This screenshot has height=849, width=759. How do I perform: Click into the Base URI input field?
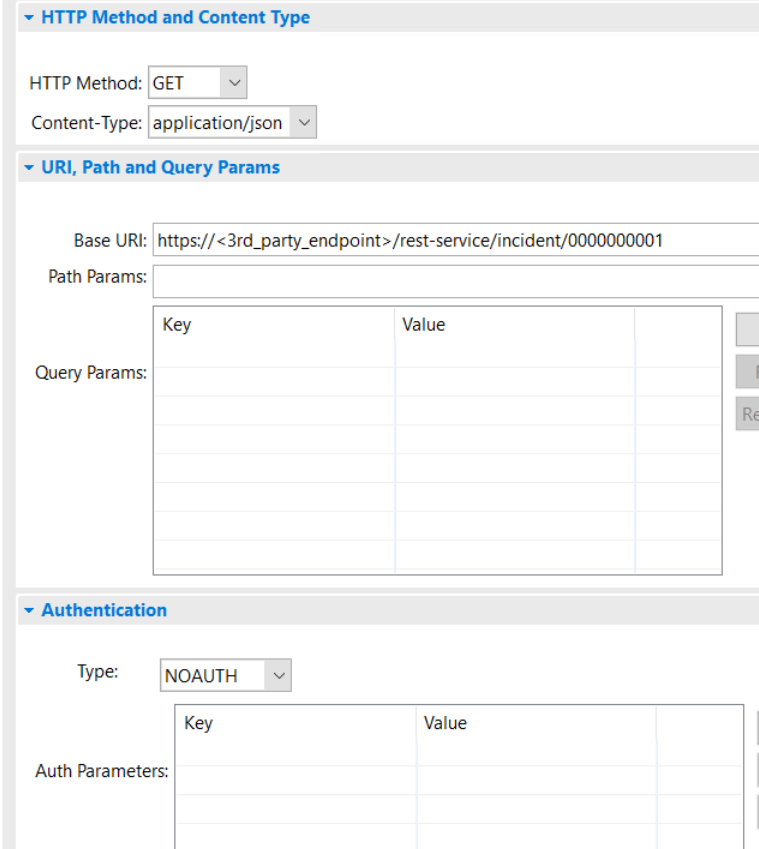[456, 240]
